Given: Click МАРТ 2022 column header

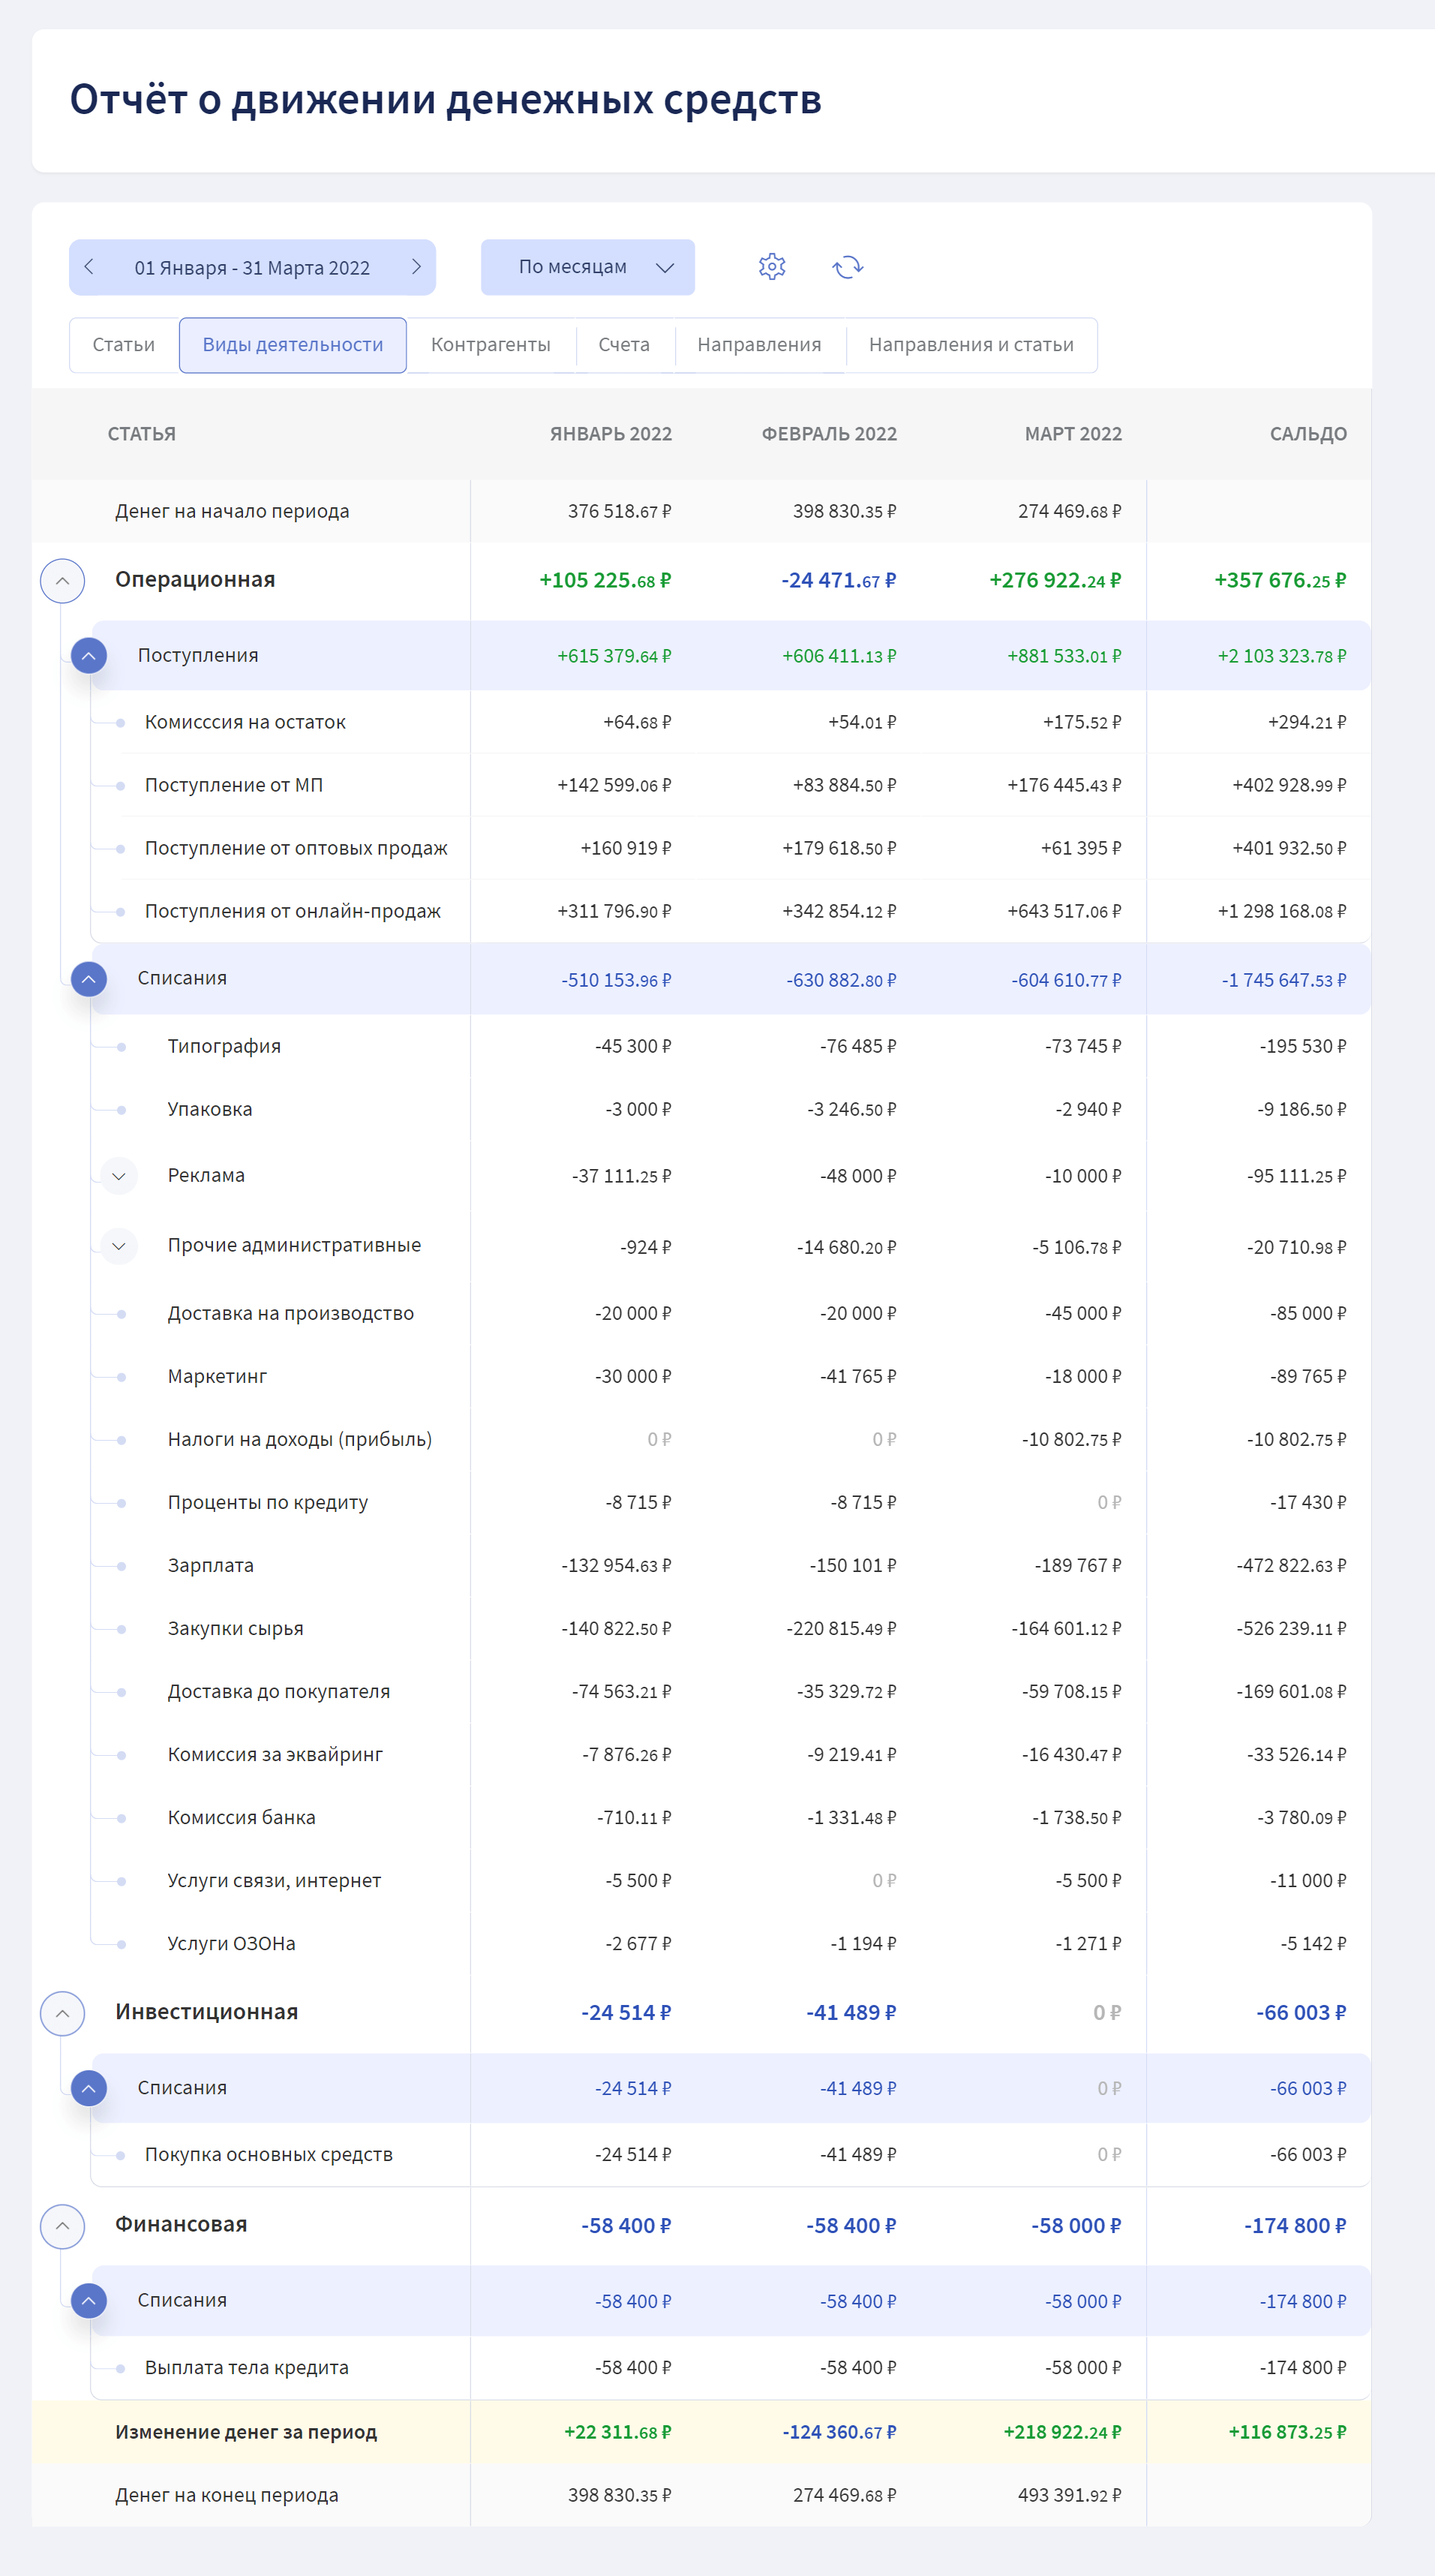Looking at the screenshot, I should point(1073,434).
